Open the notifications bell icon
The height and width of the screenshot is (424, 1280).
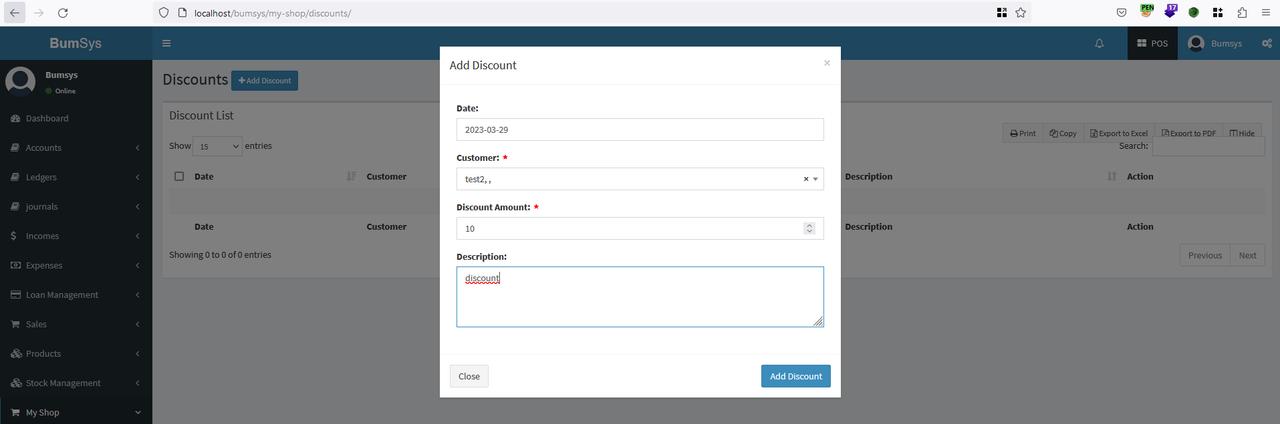click(x=1100, y=44)
